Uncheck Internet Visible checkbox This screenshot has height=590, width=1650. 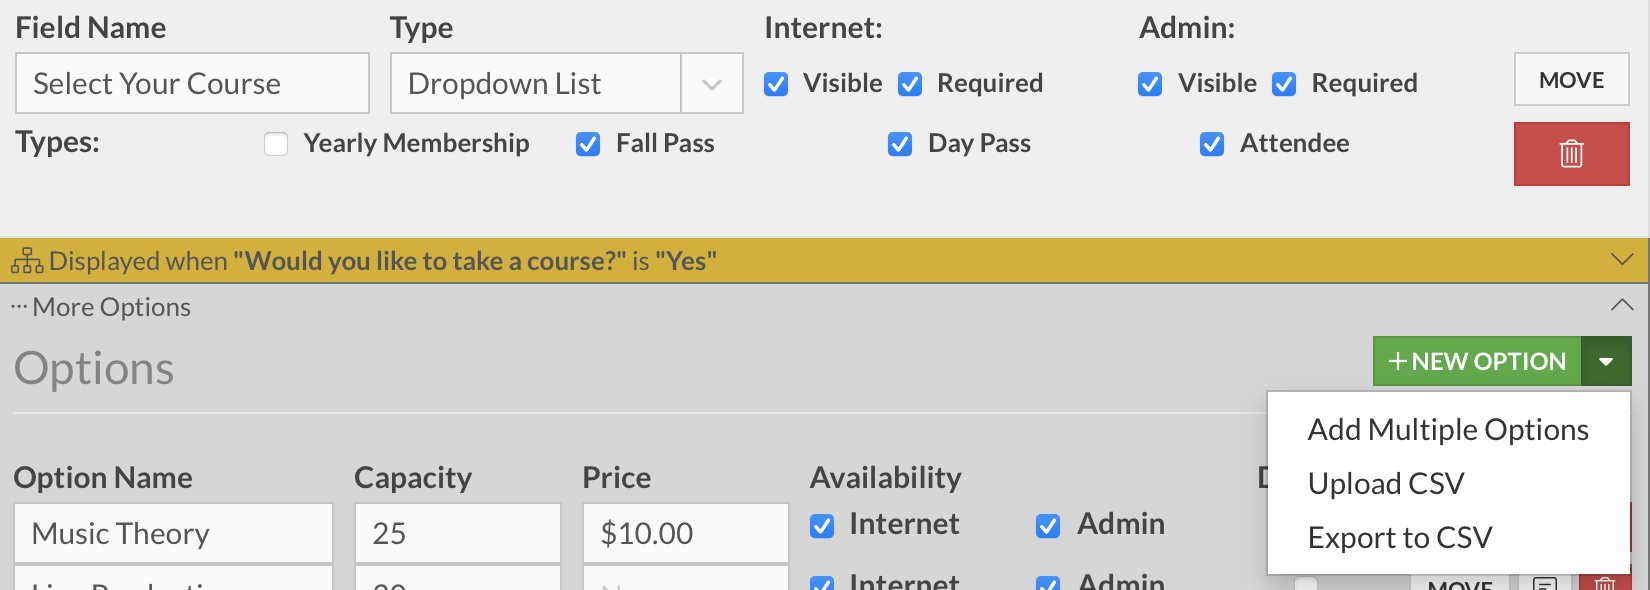[776, 84]
